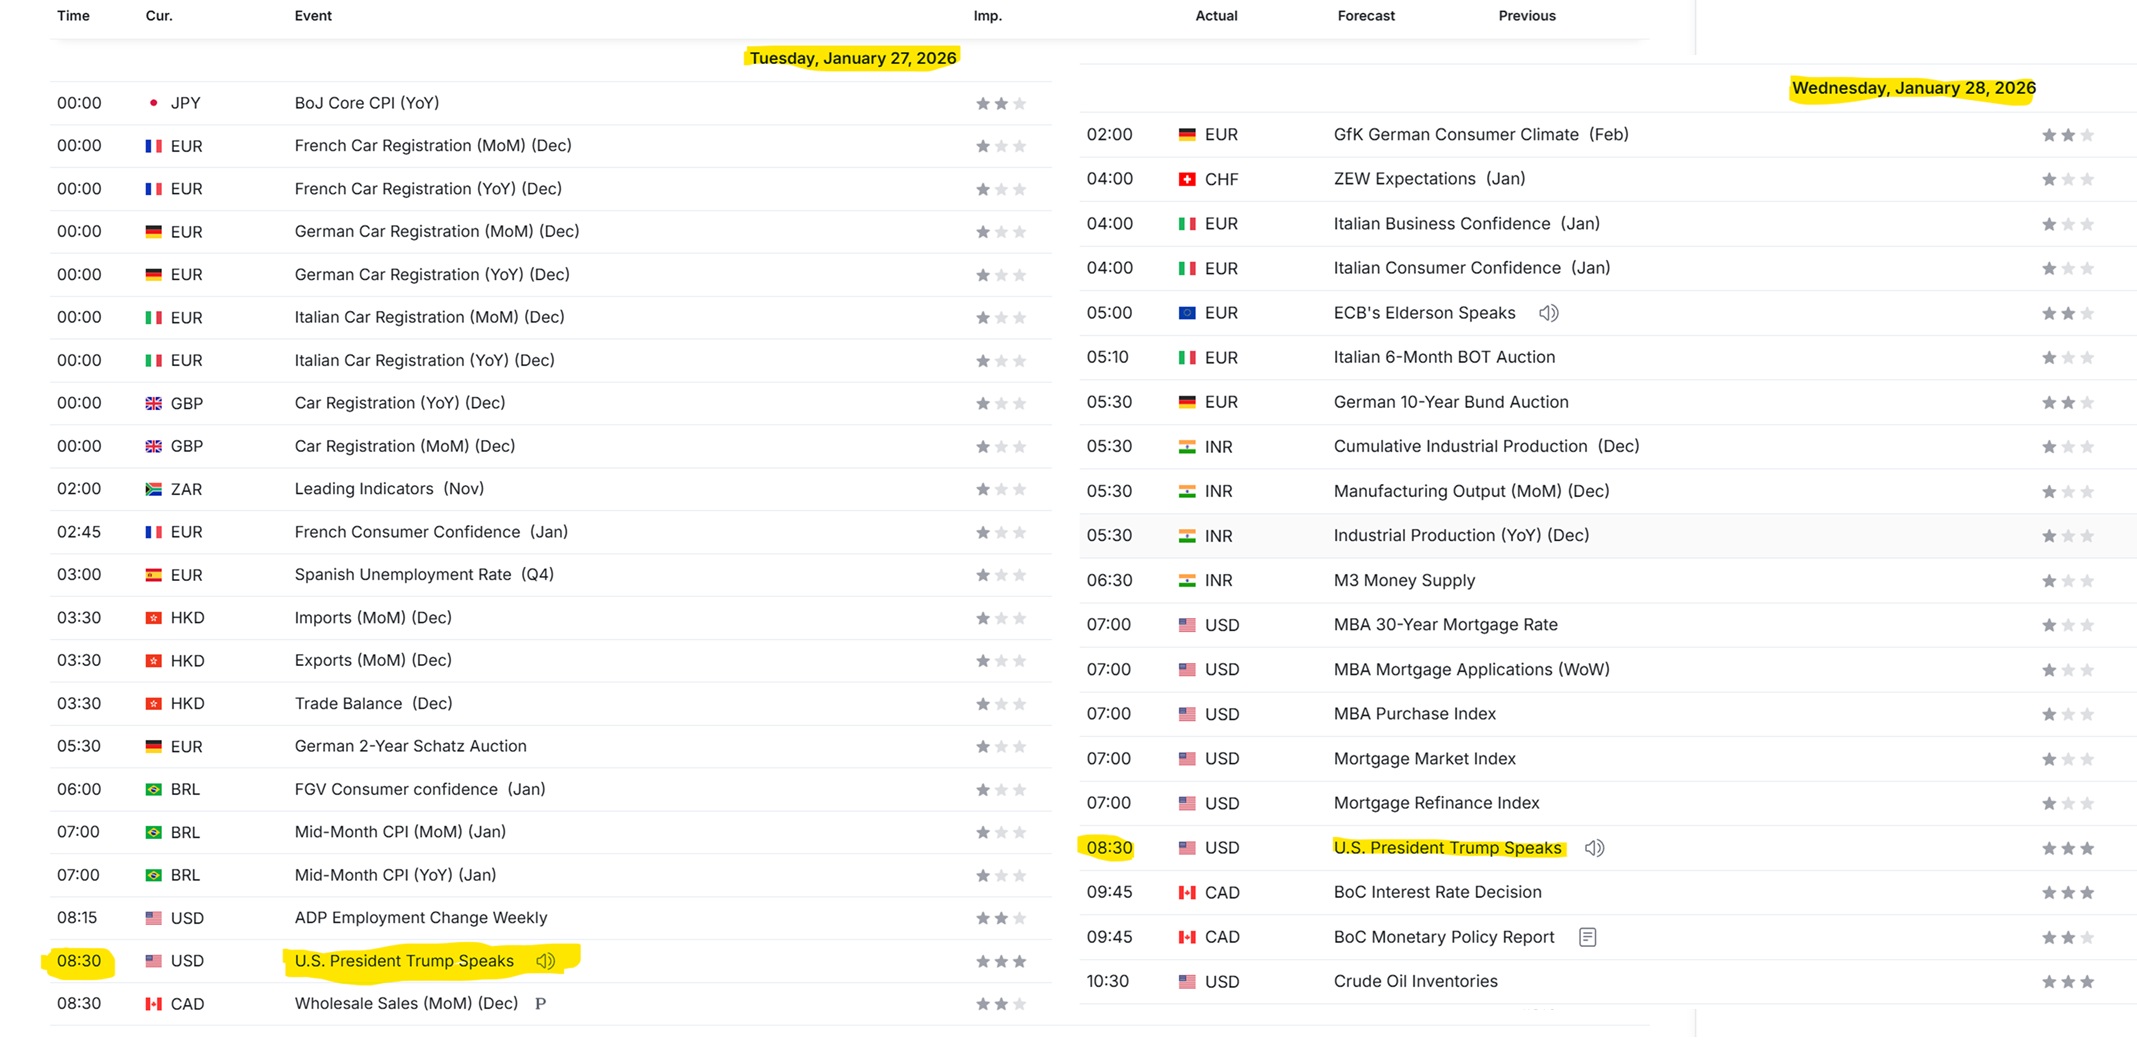Click the 'Tuesday, January 27, 2026' date heading

click(x=853, y=58)
